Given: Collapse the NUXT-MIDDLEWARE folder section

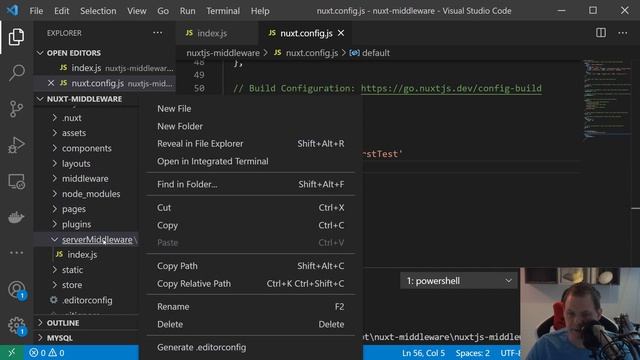Looking at the screenshot, I should [x=84, y=99].
